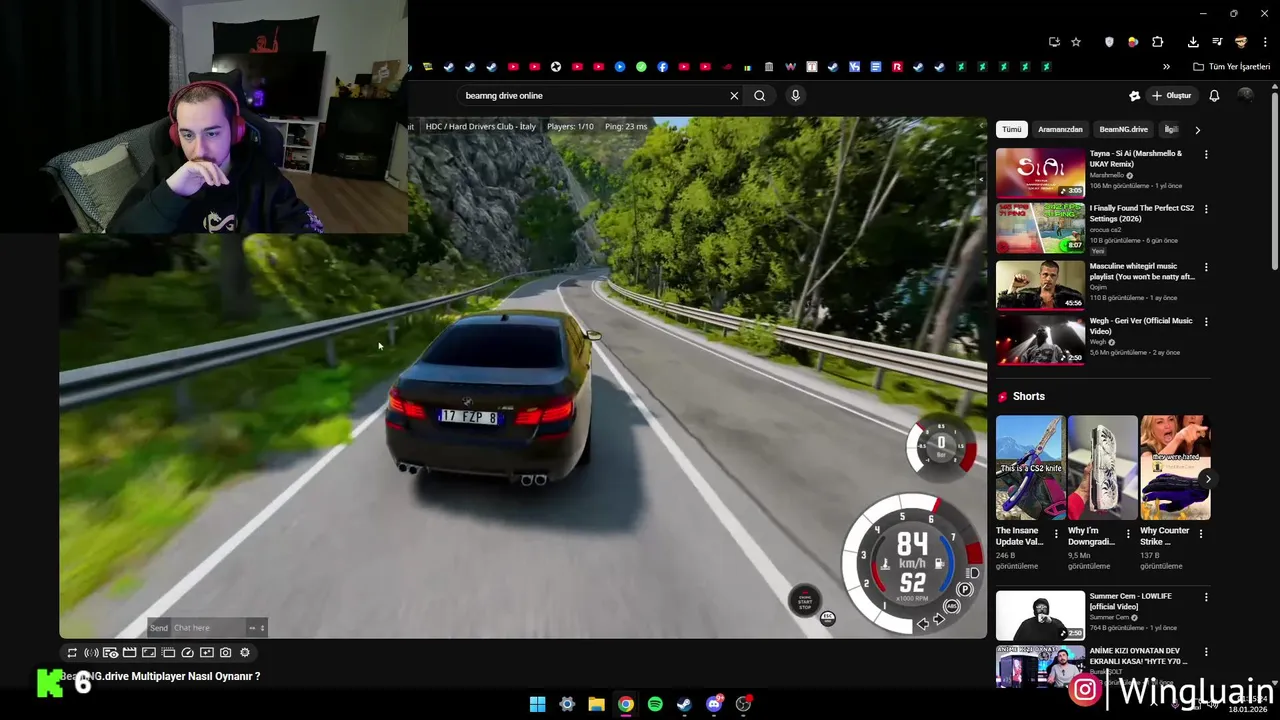Open the Windows Start menu
Screen dimensions: 1280x720
[x=537, y=704]
